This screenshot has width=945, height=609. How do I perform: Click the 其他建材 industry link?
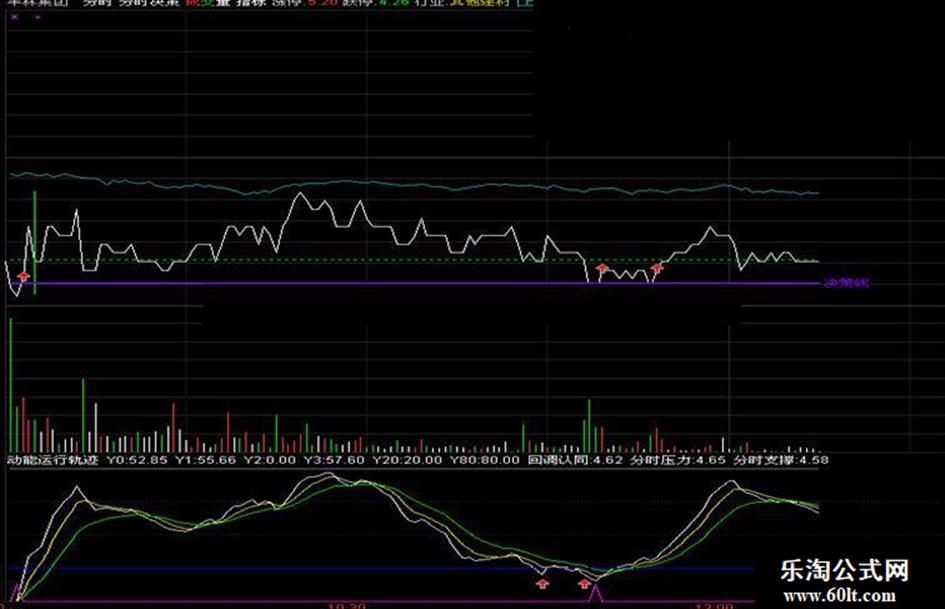[478, 4]
